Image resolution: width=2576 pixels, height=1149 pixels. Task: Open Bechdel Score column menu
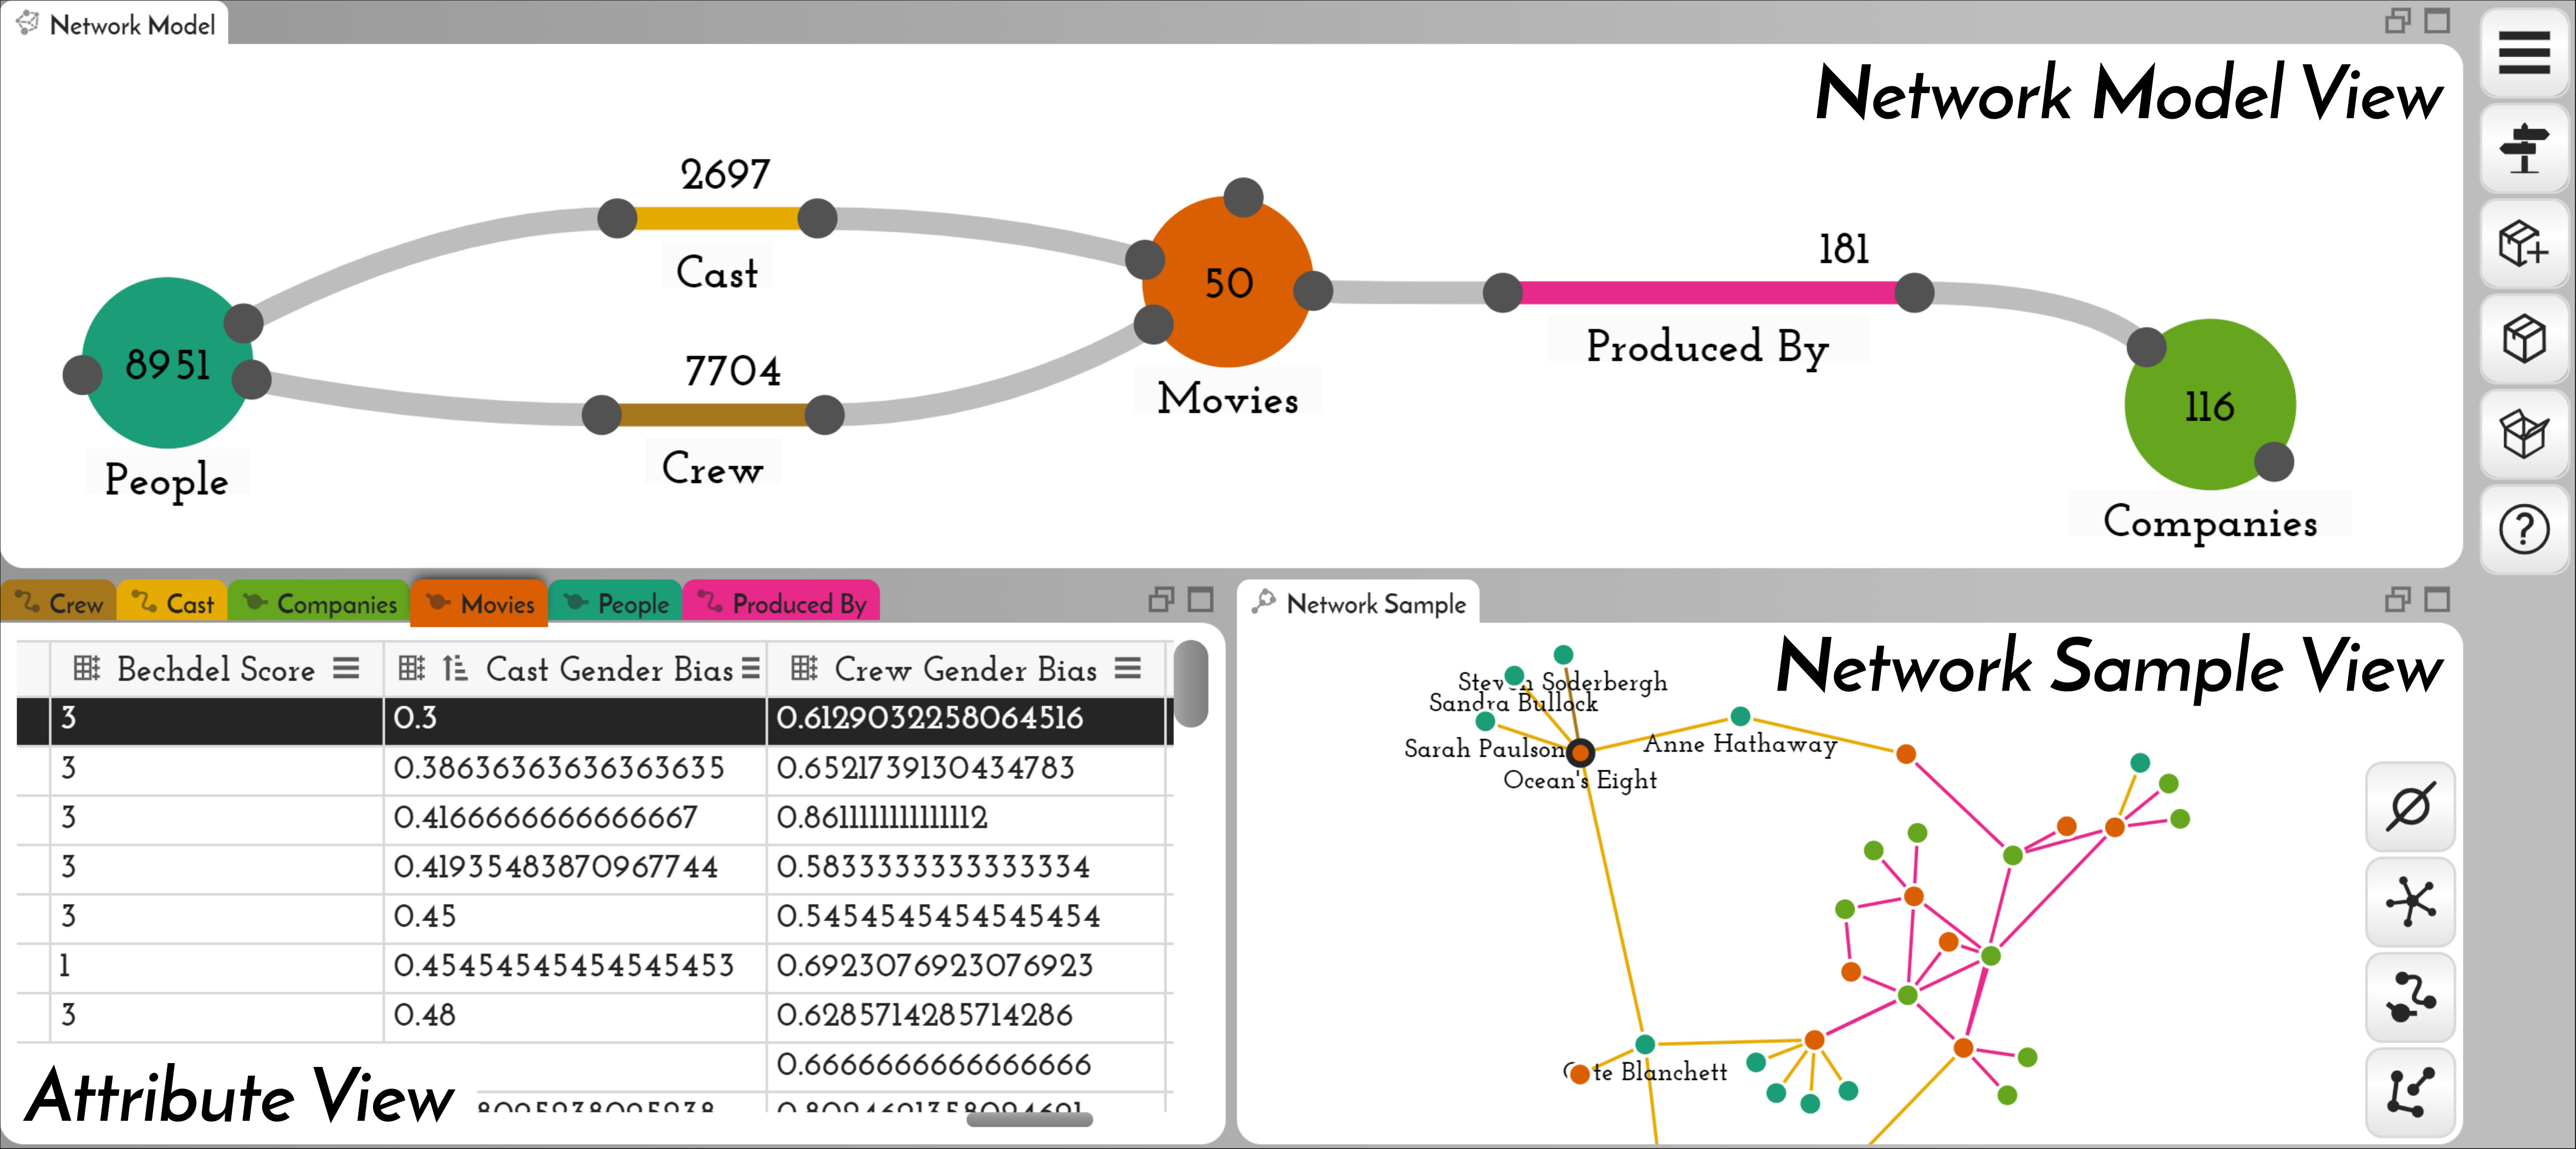tap(346, 668)
